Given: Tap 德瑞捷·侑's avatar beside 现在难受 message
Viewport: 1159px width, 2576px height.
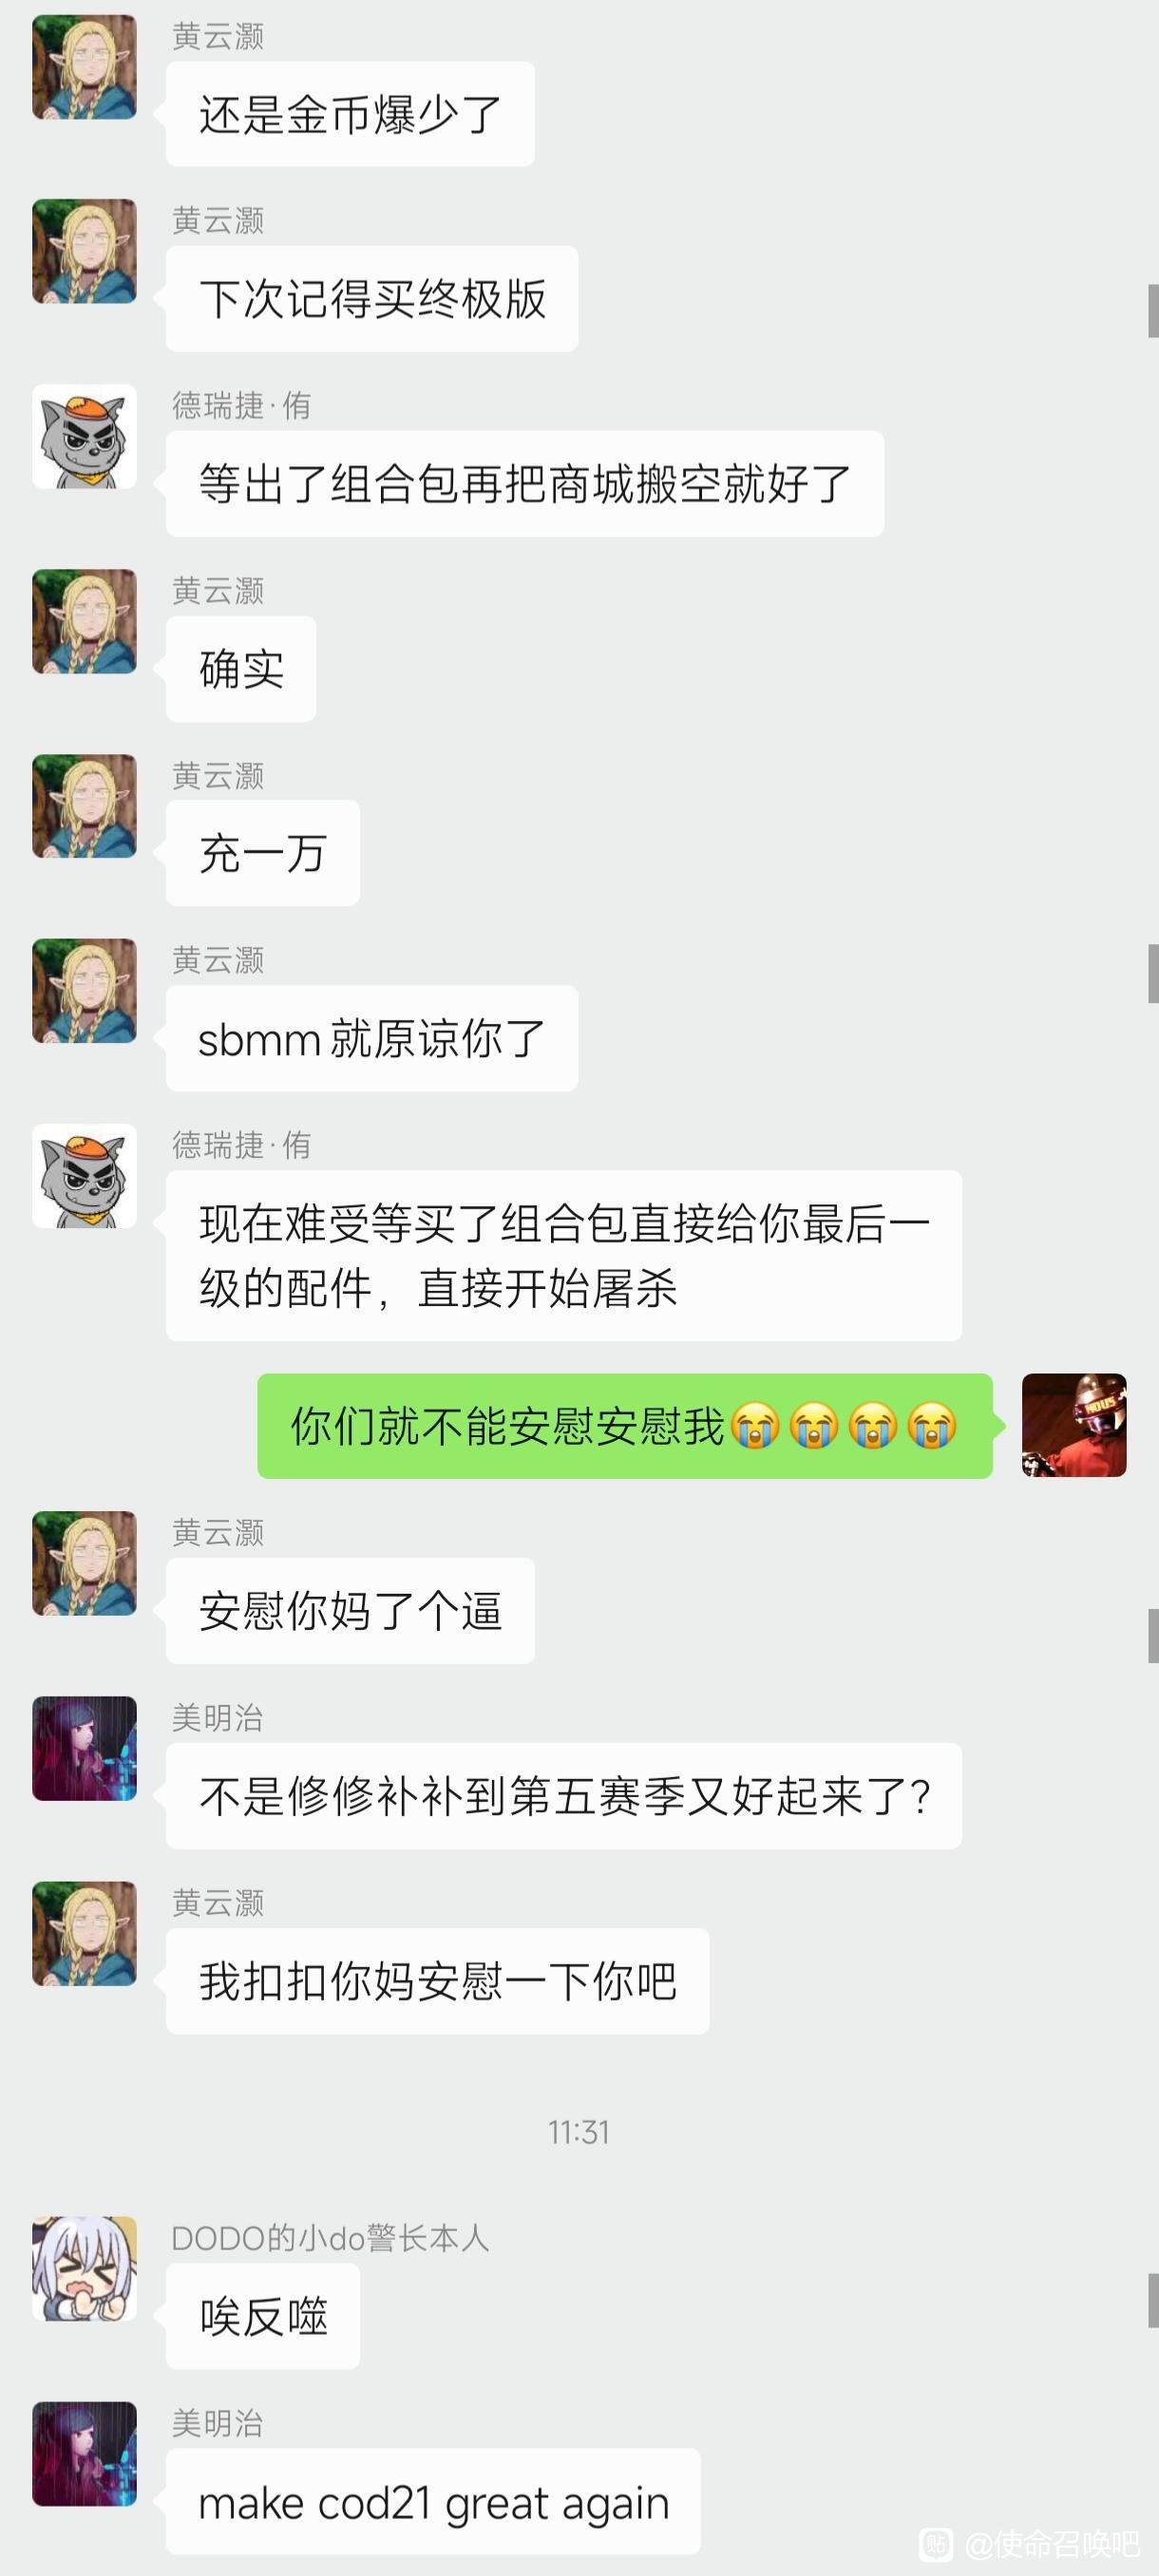Looking at the screenshot, I should [84, 1175].
